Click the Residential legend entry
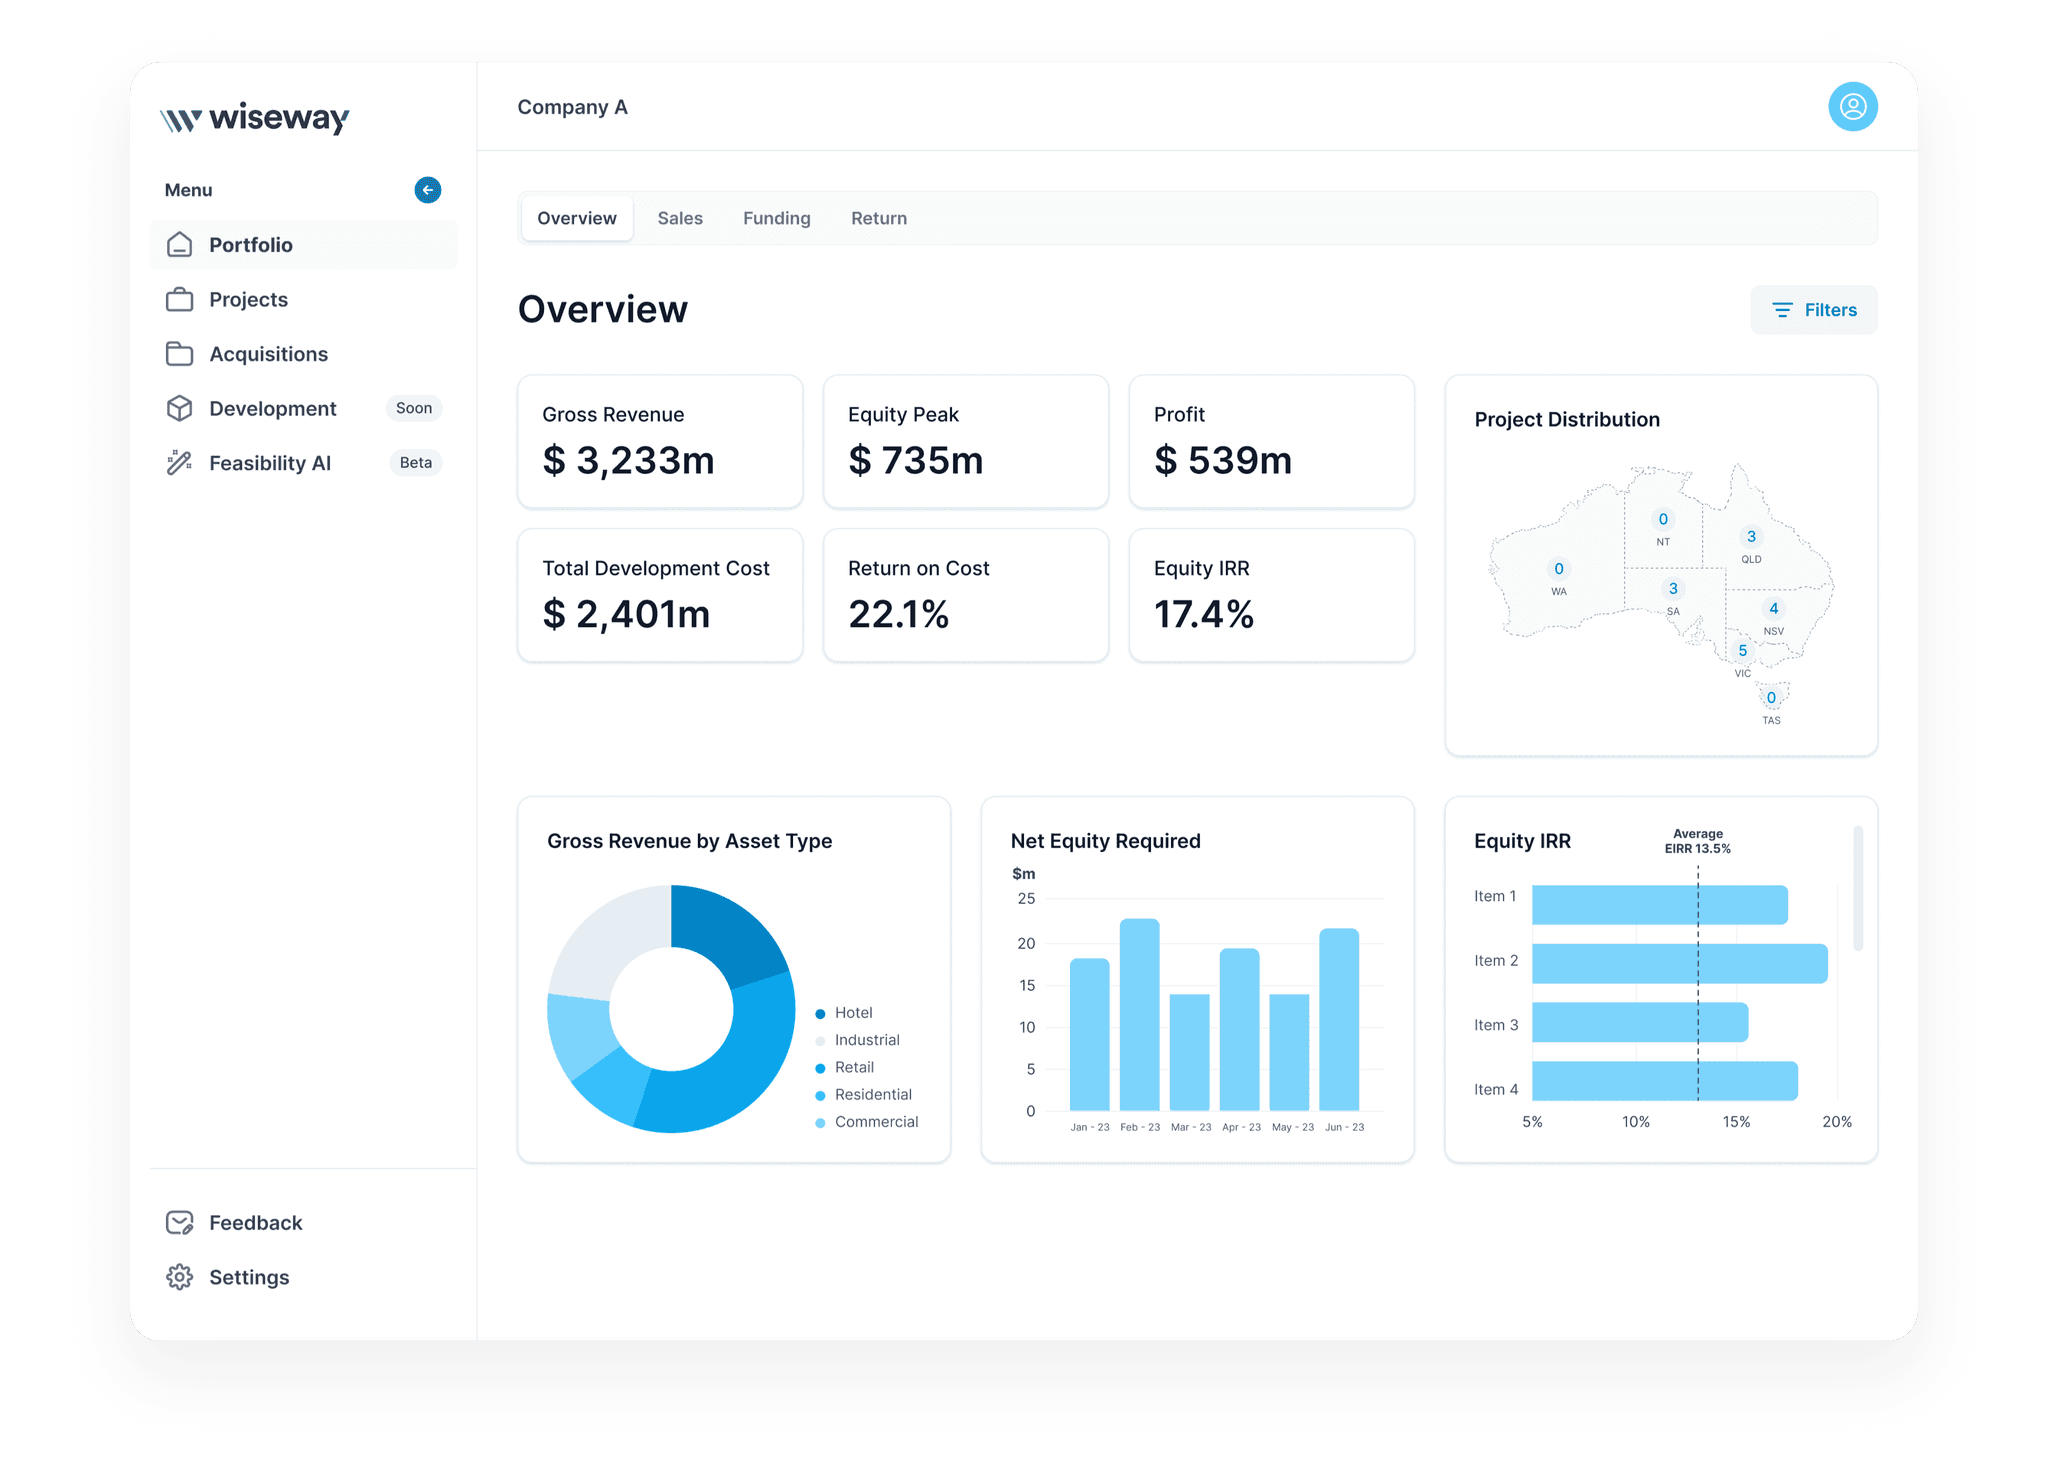The image size is (2048, 1468). coord(864,1095)
